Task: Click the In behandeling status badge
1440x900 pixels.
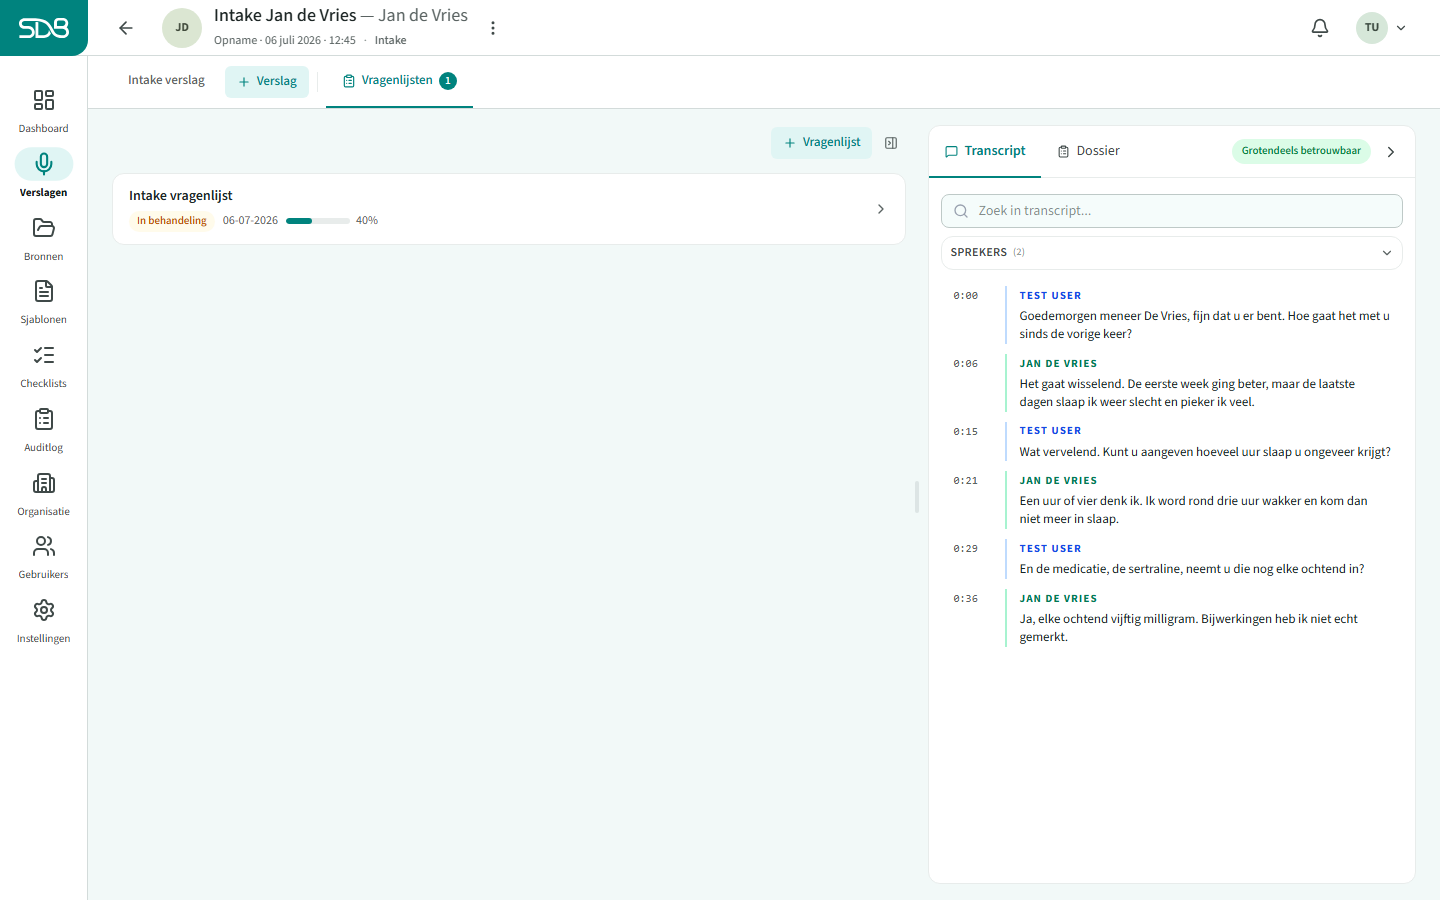Action: (172, 221)
